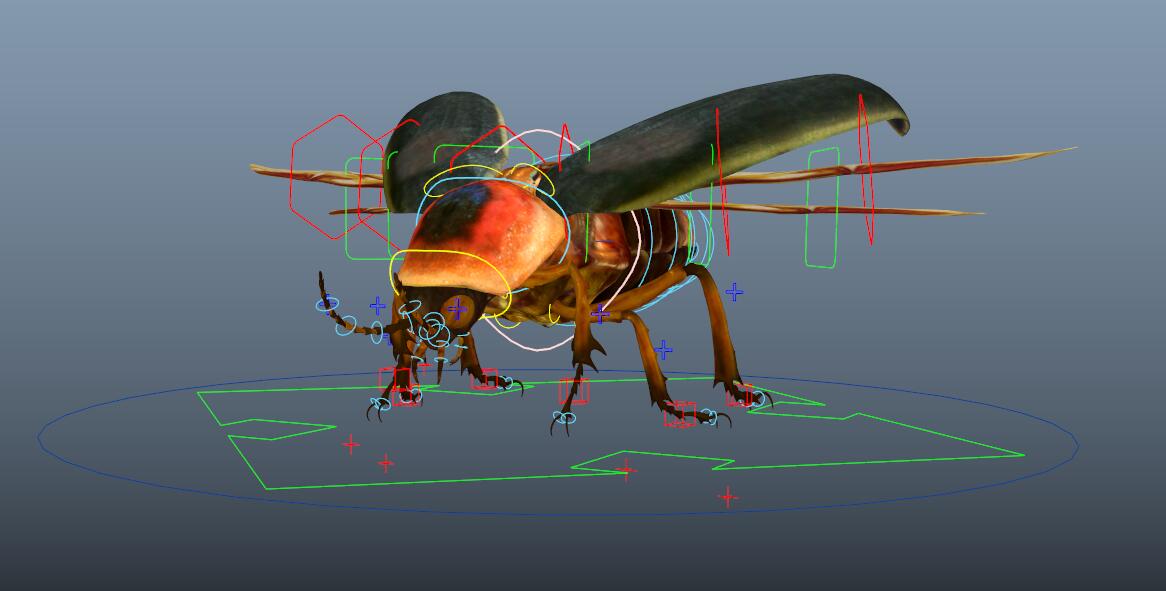The width and height of the screenshot is (1166, 591).
Task: Select the blue cross locator on the beetle's eye
Action: (x=457, y=308)
